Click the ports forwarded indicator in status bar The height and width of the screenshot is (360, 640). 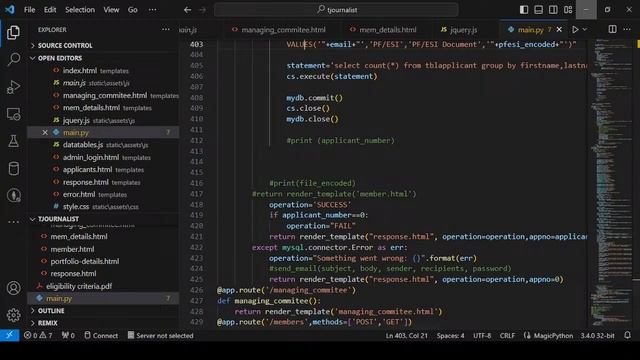point(68,336)
